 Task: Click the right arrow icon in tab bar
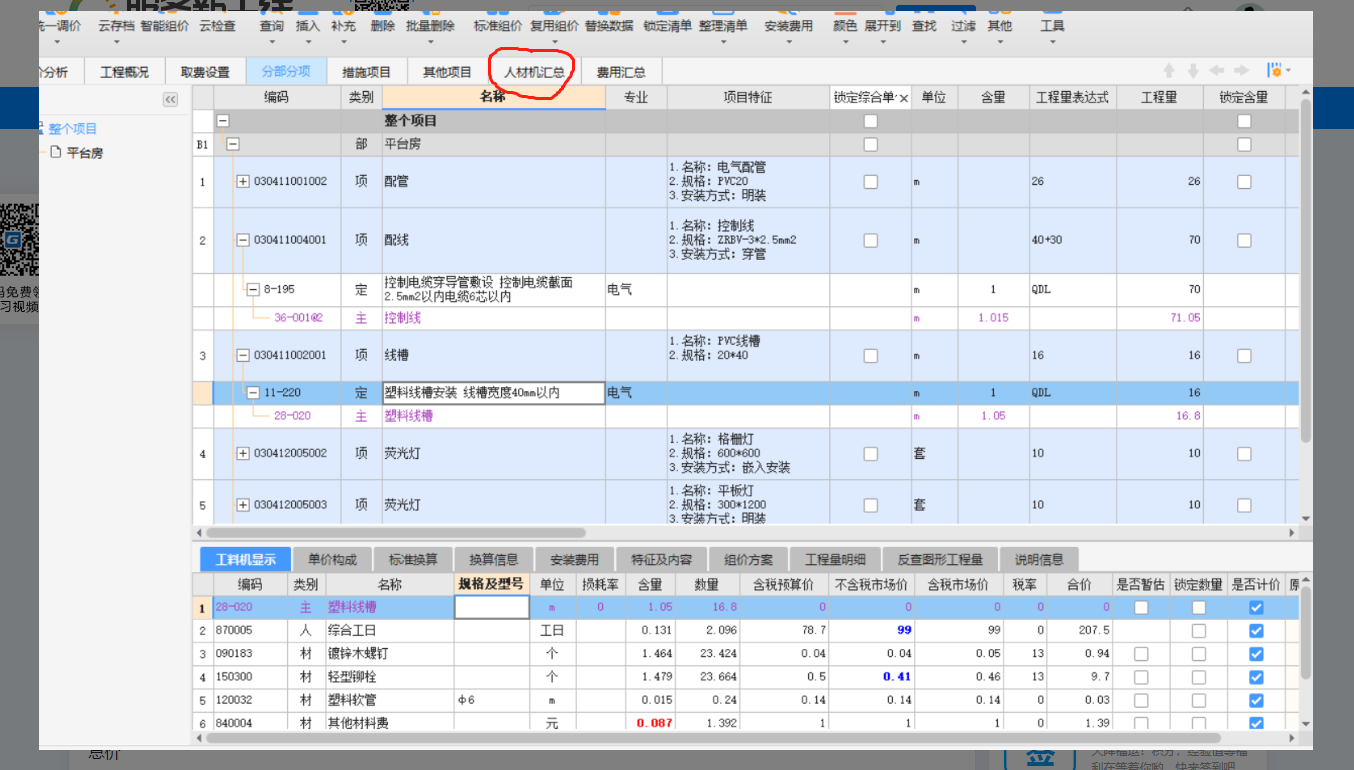1241,71
